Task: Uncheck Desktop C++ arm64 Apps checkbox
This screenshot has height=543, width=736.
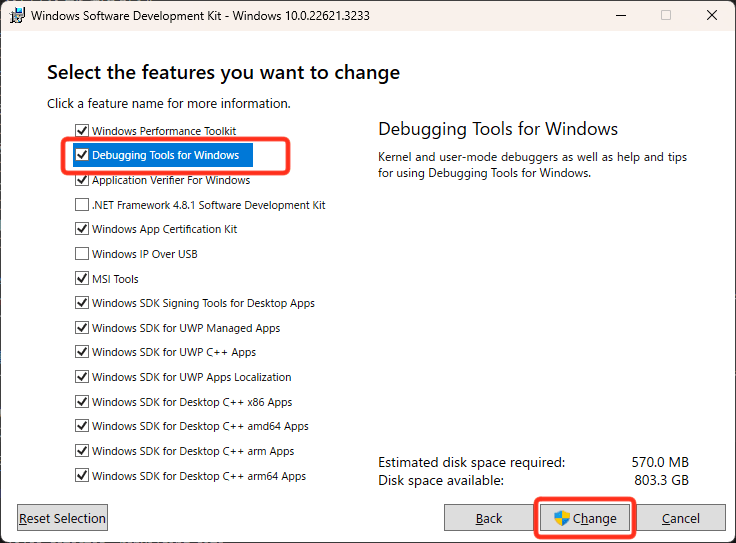Action: tap(82, 475)
